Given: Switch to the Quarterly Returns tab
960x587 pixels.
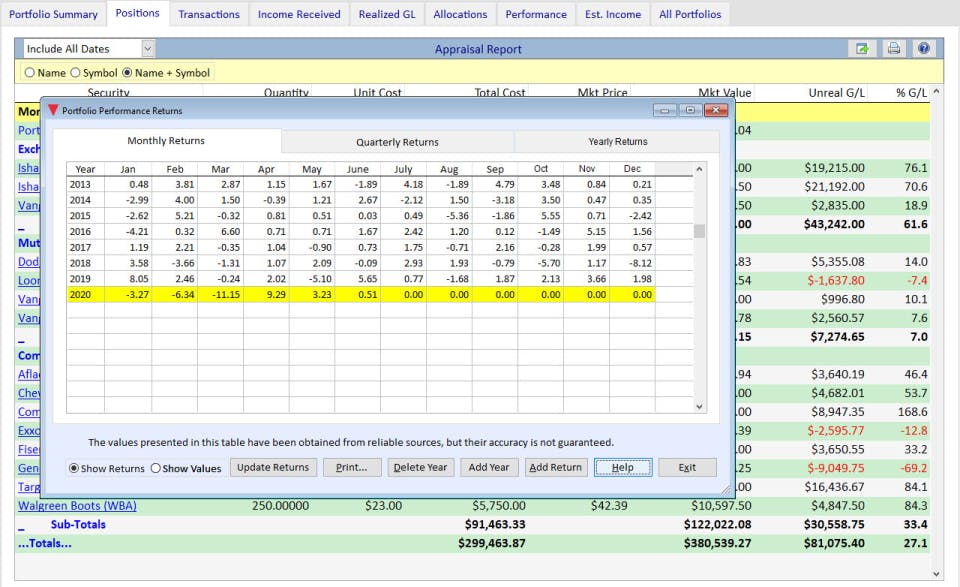Looking at the screenshot, I should tap(397, 142).
